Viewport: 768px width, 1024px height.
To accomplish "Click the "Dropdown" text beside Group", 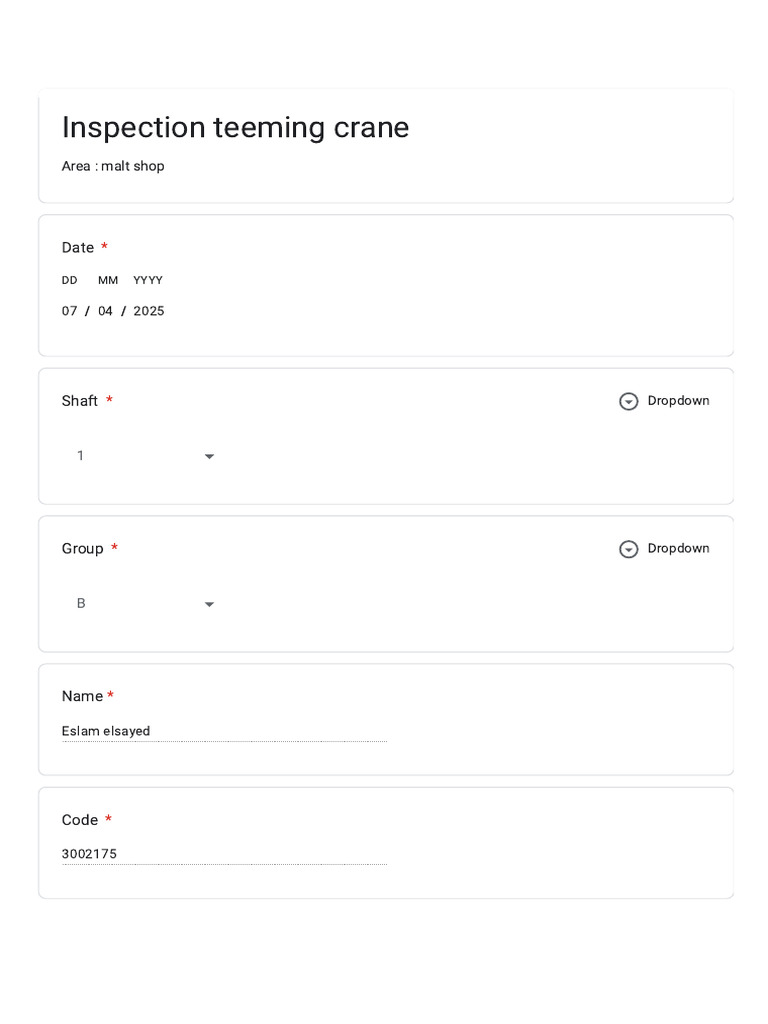I will 678,549.
